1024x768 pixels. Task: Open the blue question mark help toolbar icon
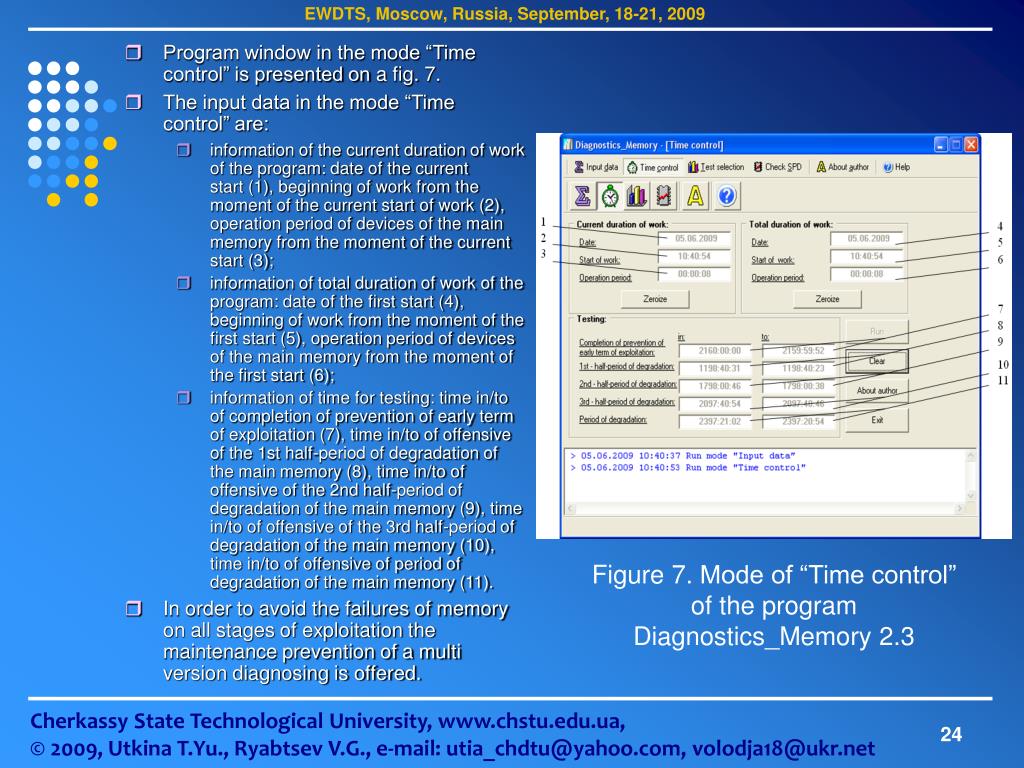click(x=727, y=195)
